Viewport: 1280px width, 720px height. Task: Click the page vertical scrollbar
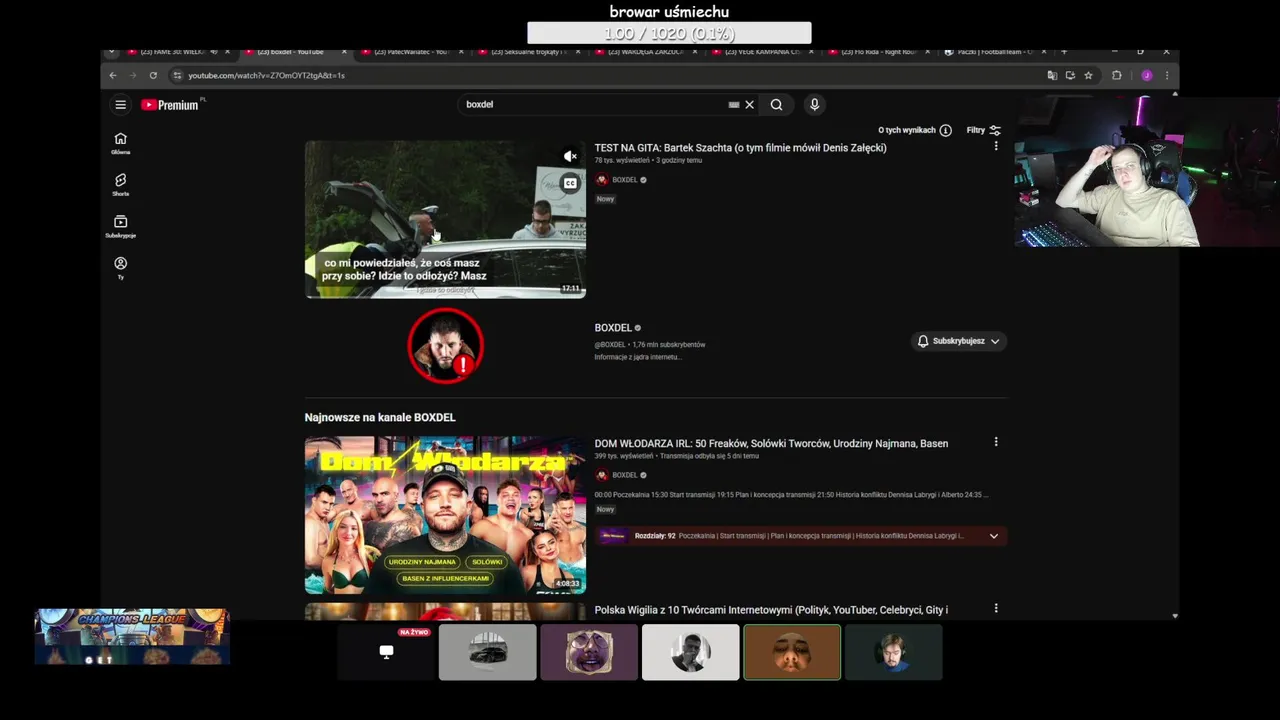[x=1175, y=355]
